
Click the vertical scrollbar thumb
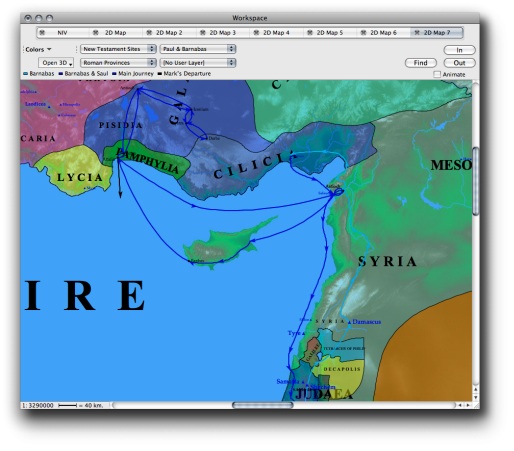[x=476, y=182]
